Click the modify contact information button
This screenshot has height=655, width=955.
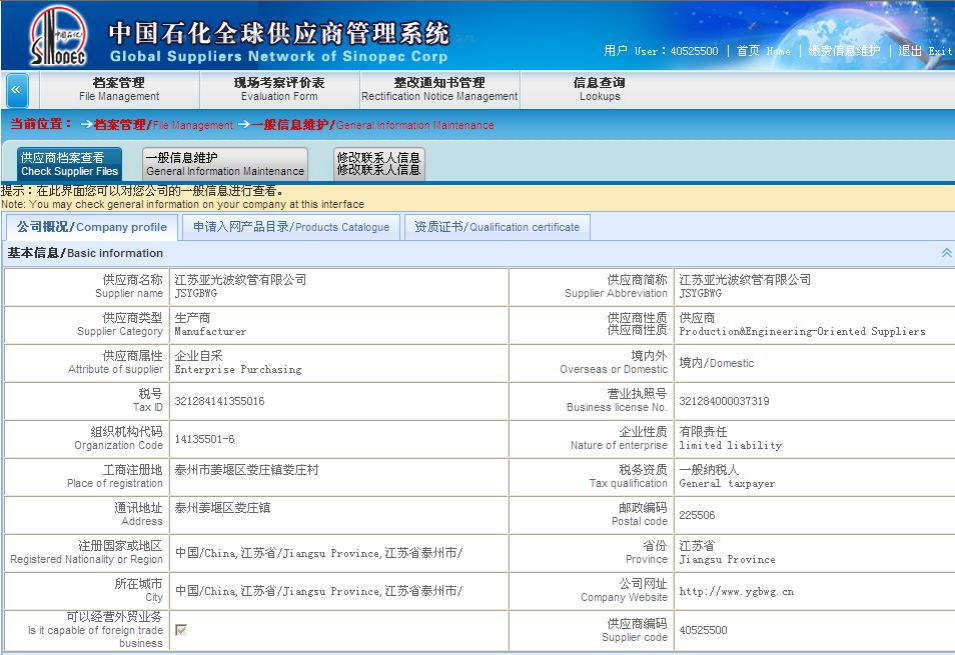tap(378, 164)
